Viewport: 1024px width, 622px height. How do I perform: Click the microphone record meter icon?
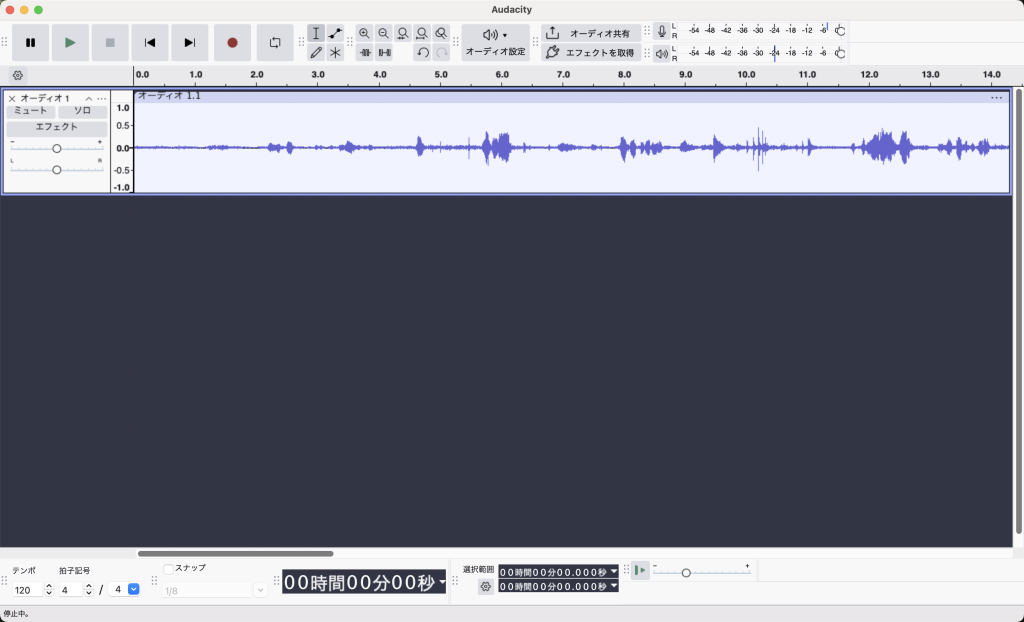tap(661, 32)
